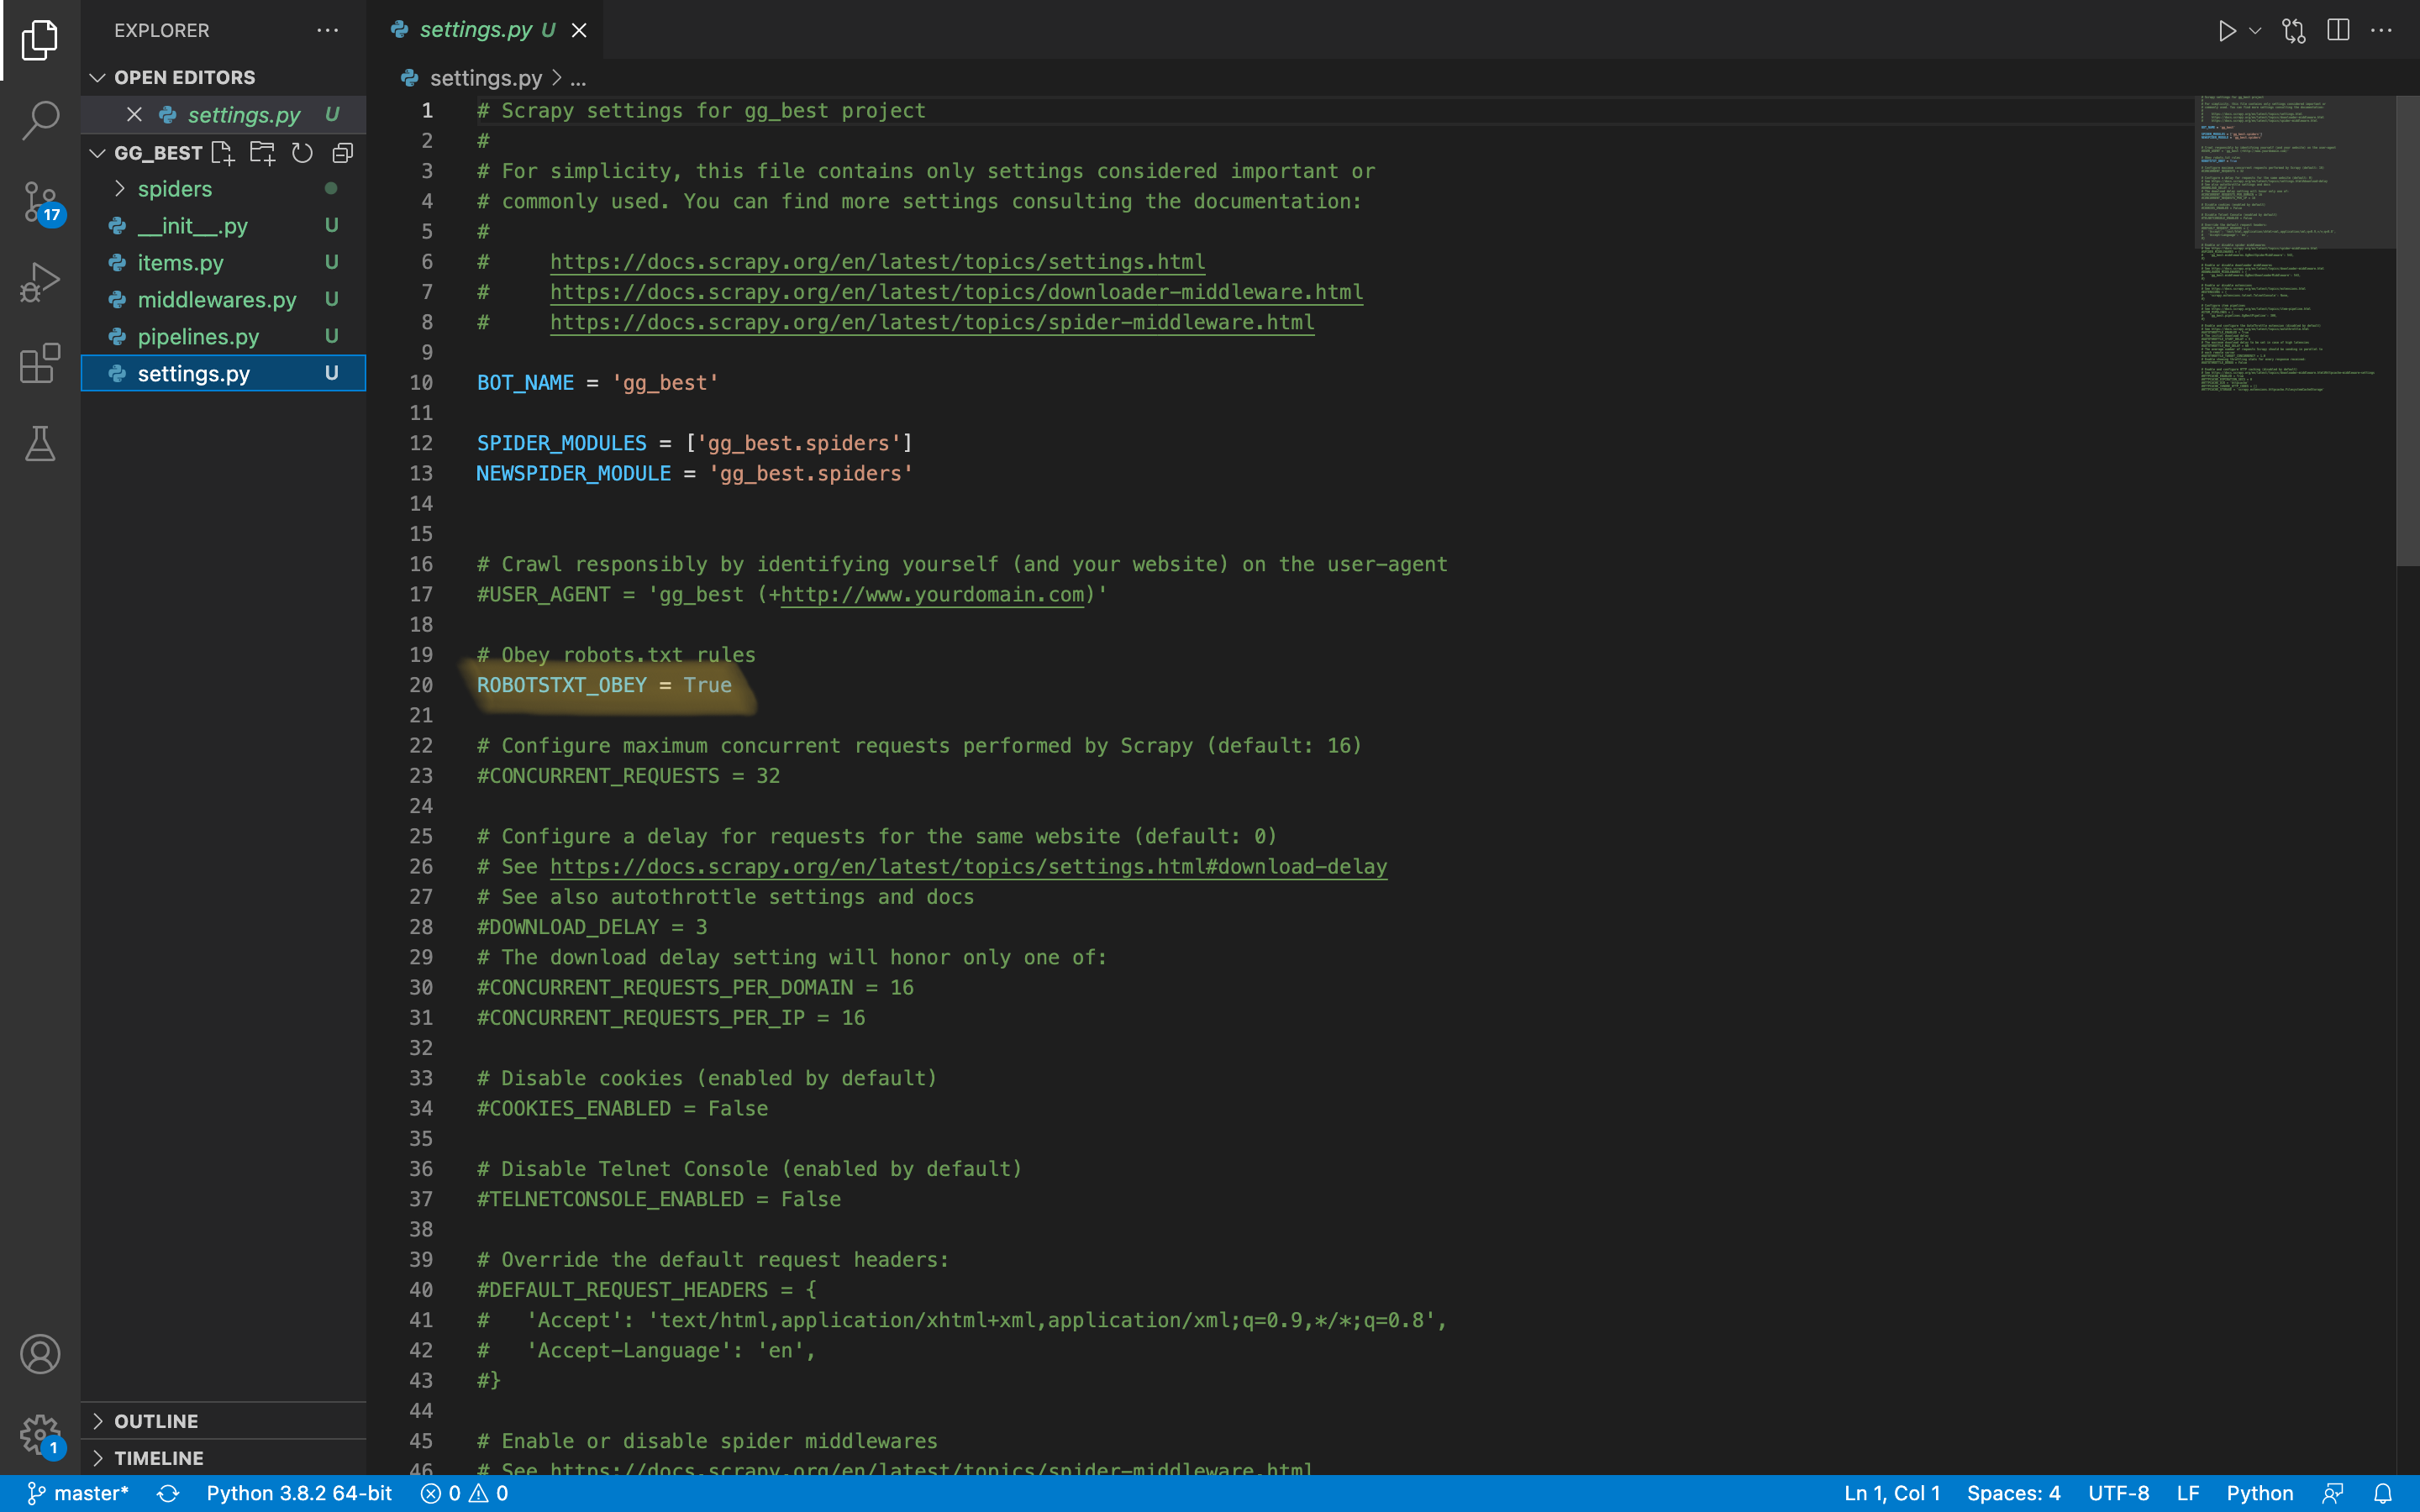
Task: Open pipelines.py from explorer
Action: click(x=224, y=337)
